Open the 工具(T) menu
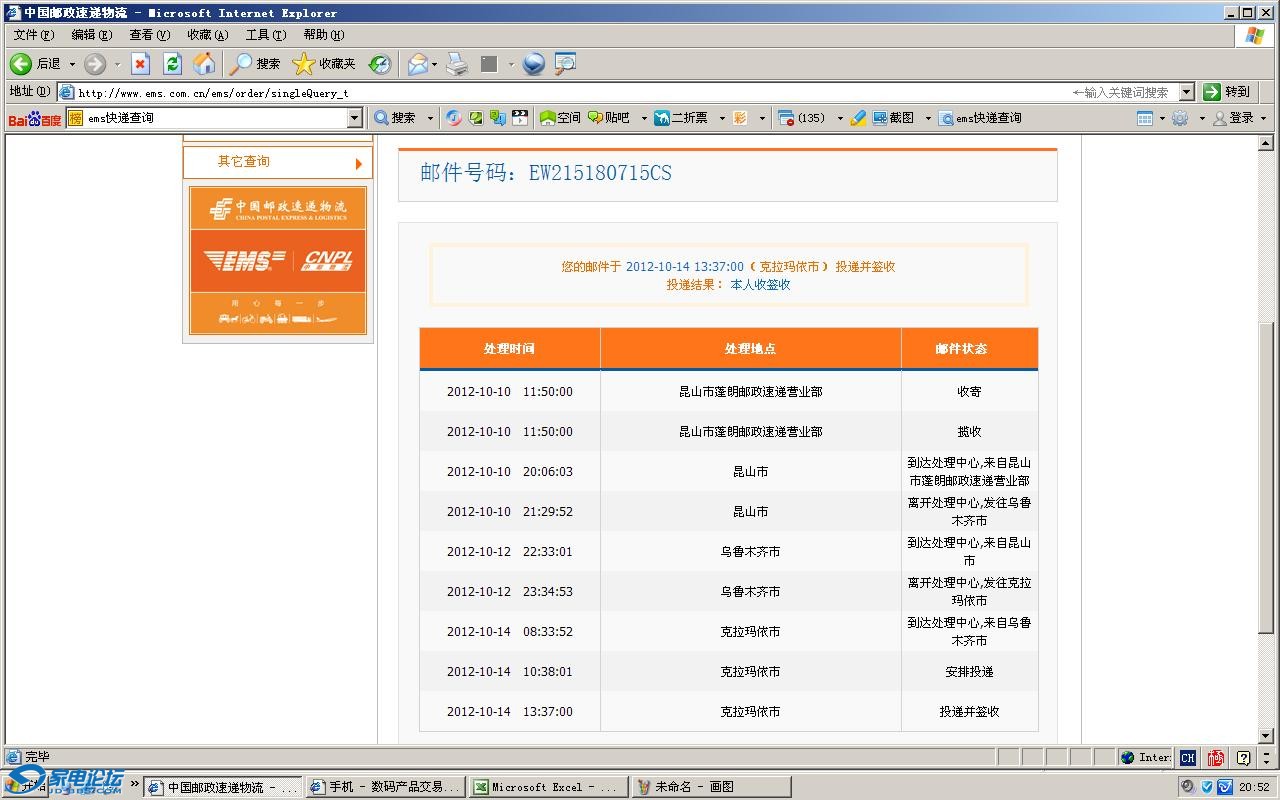Image resolution: width=1280 pixels, height=800 pixels. click(x=265, y=35)
